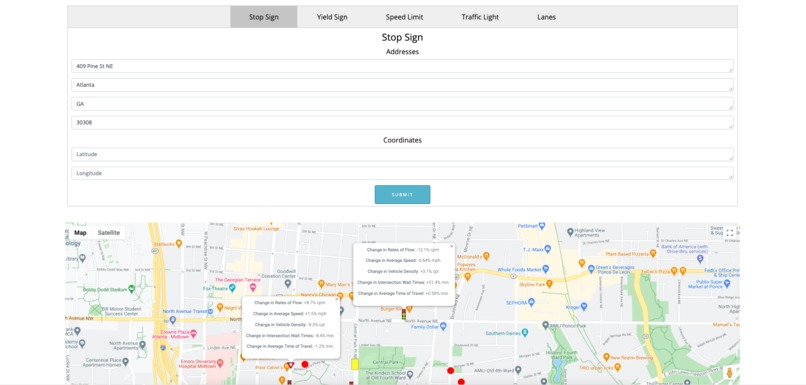806x385 pixels.
Task: Click 'Change in Vehicle Density: +3.1% cpl'
Action: (403, 271)
